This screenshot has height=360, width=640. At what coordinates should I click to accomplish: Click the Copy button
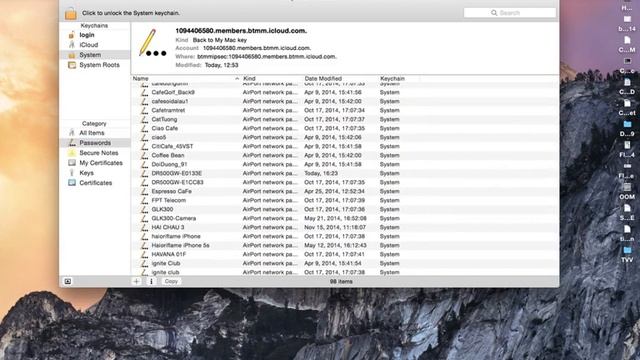(171, 281)
